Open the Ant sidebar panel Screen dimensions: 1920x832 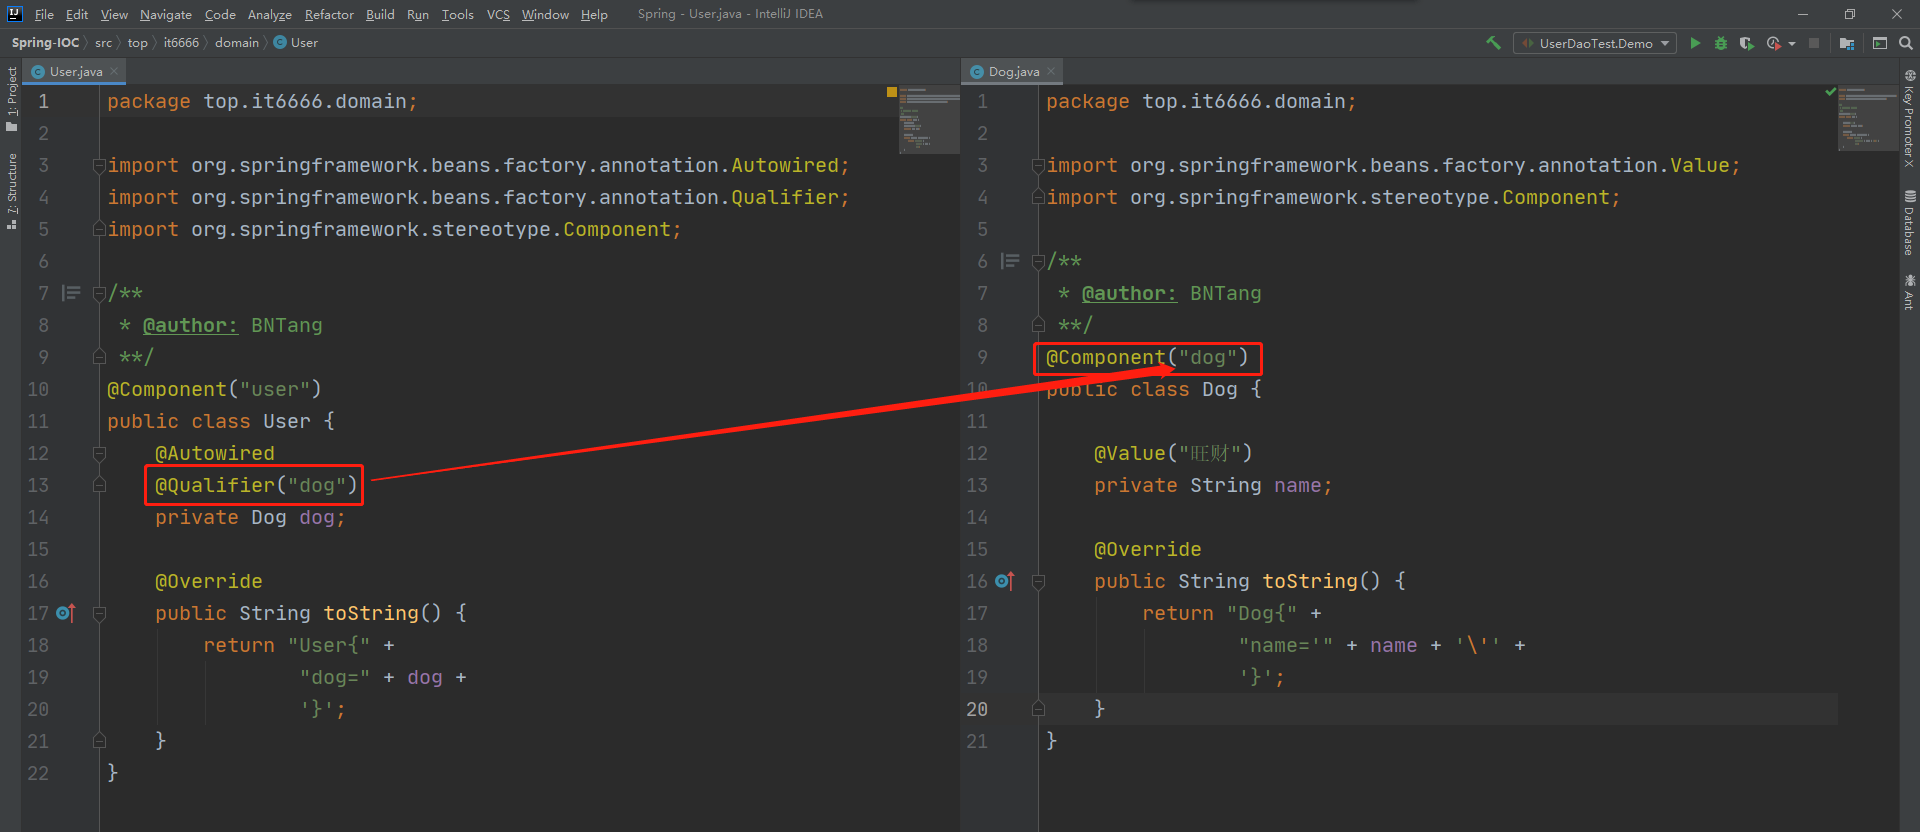click(x=1909, y=292)
